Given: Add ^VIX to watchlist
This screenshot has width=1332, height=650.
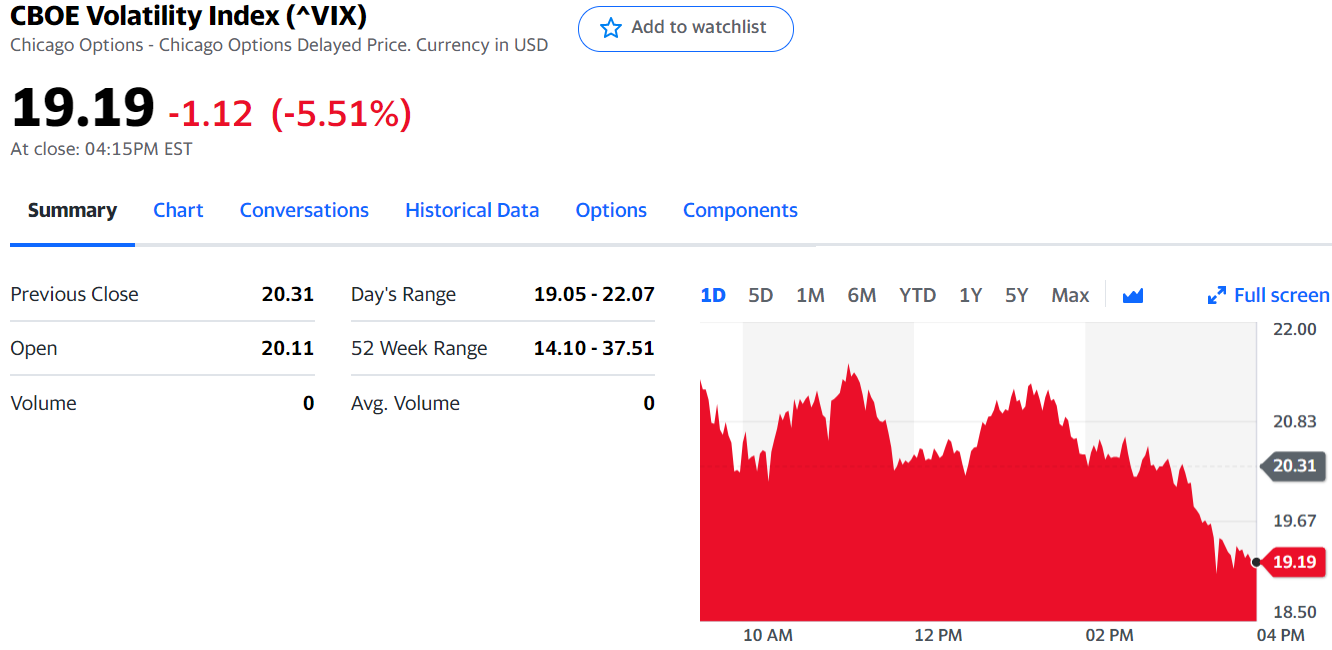Looking at the screenshot, I should pyautogui.click(x=686, y=28).
